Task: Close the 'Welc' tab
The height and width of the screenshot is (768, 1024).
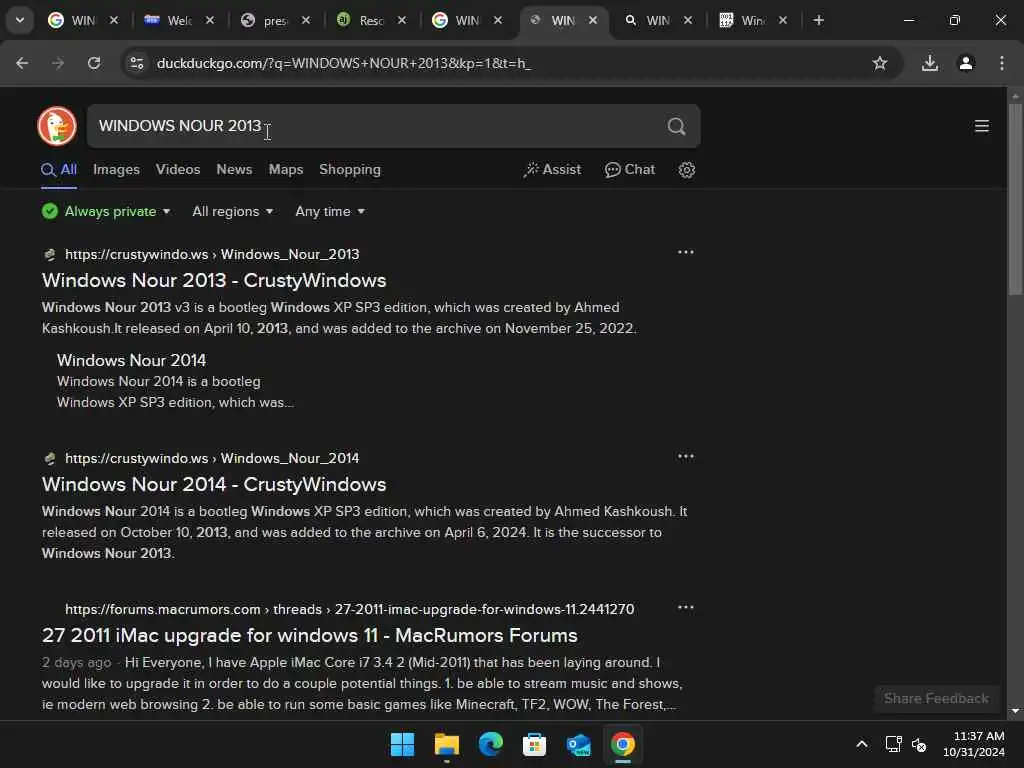Action: 210,20
